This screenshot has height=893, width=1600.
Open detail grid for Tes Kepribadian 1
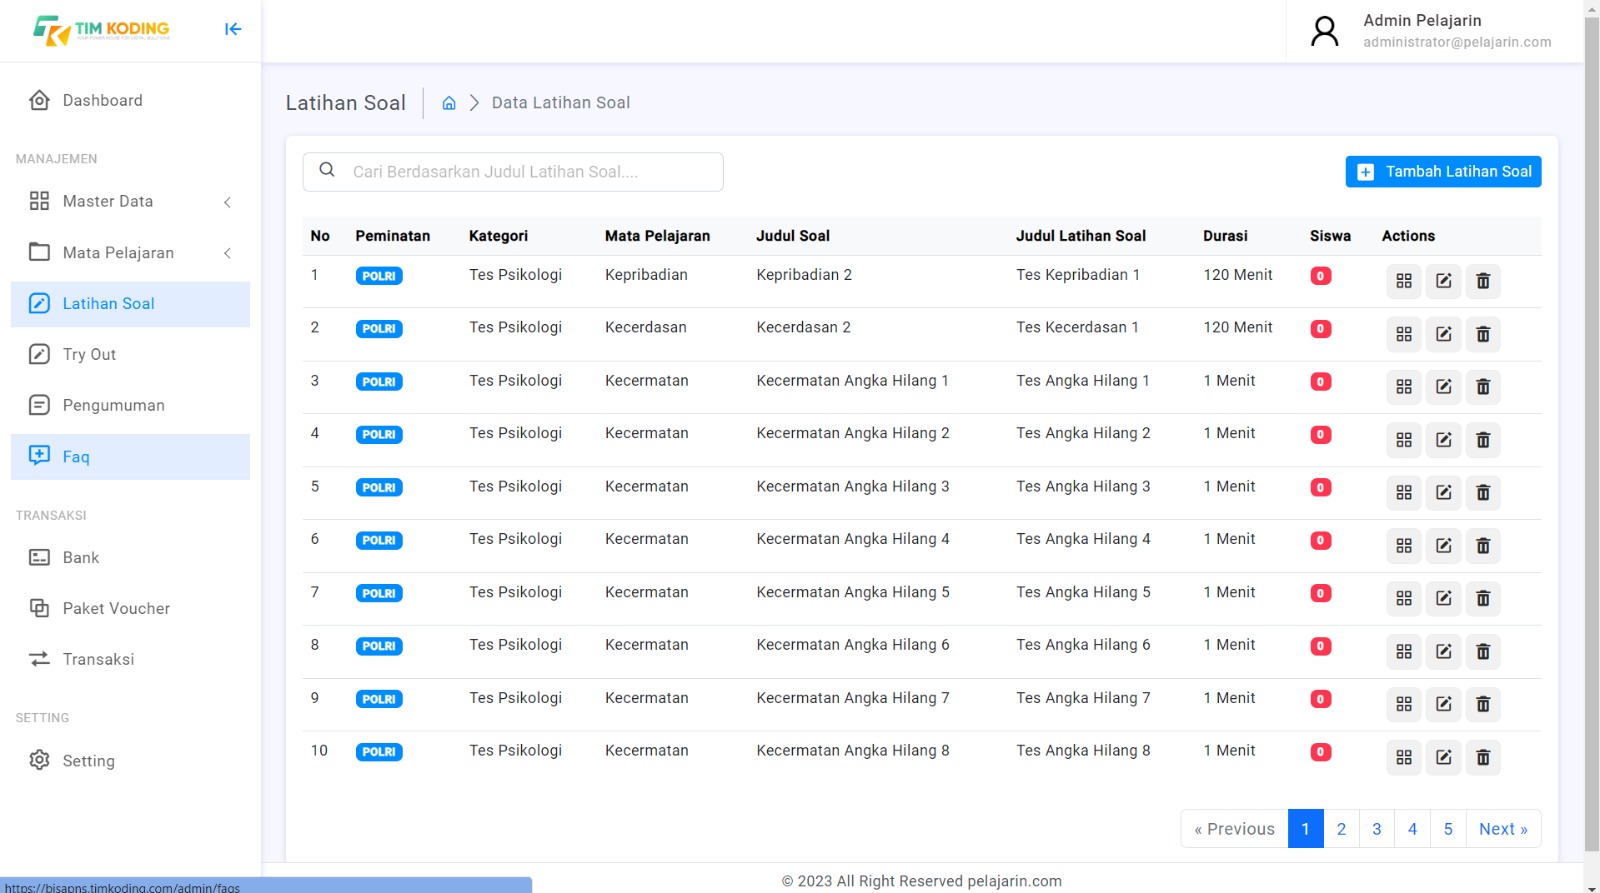[x=1404, y=281]
